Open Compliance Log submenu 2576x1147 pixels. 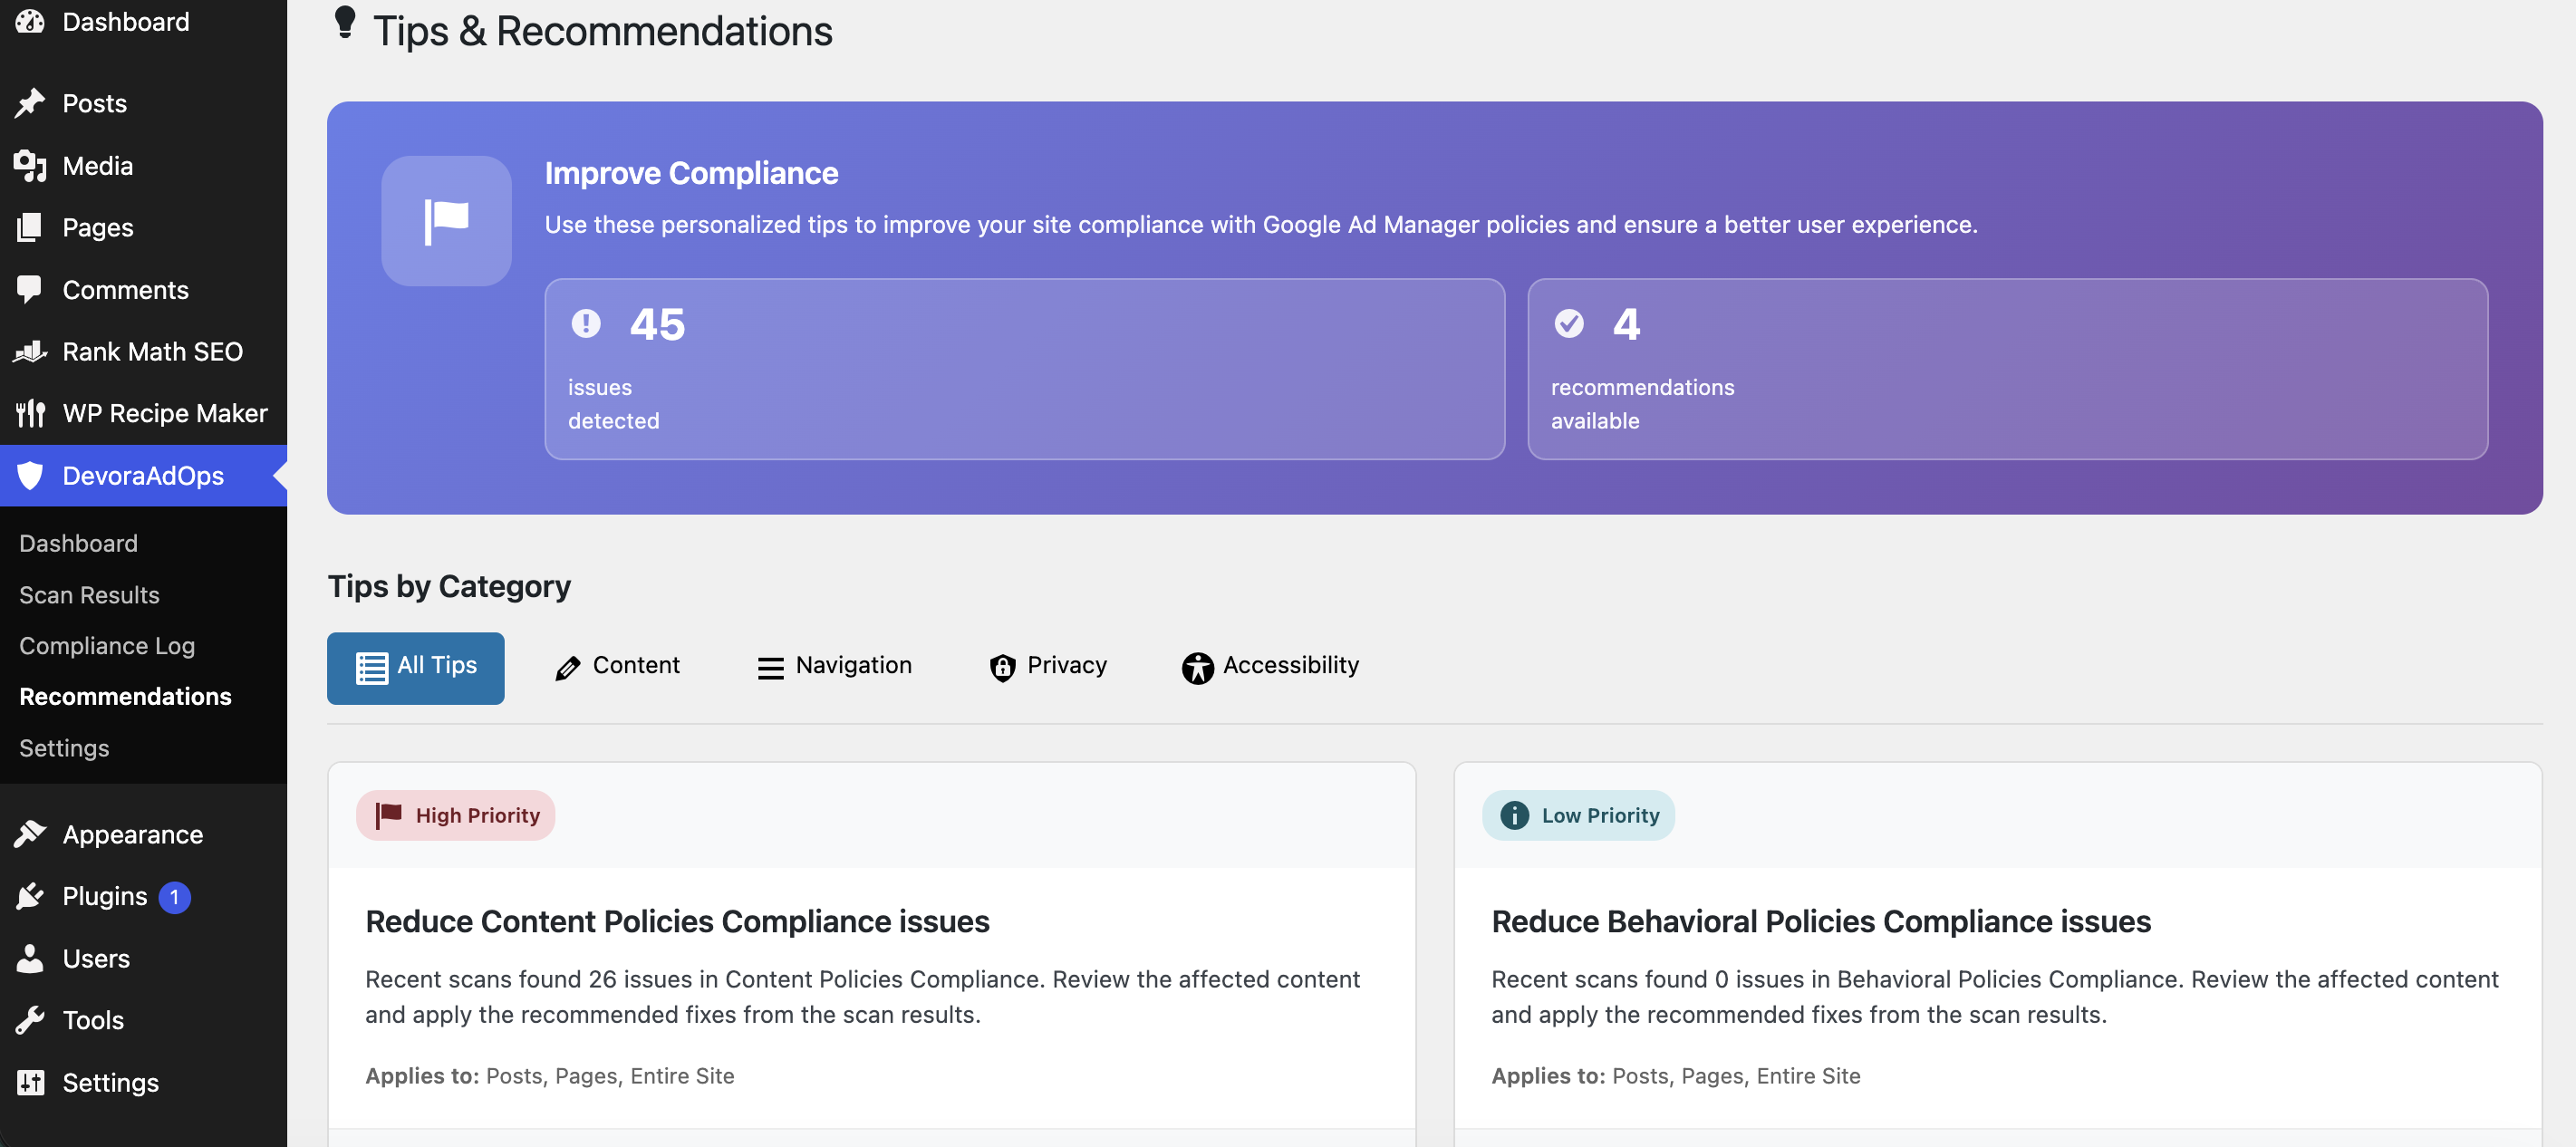(107, 645)
